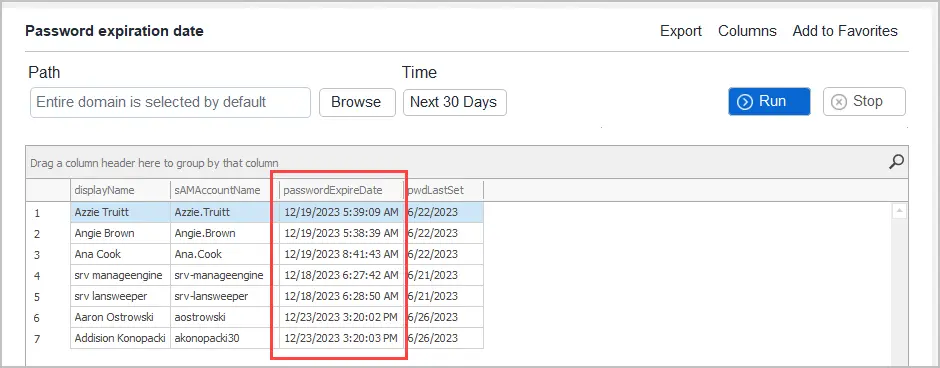Click the 12/18/2023 6:28:50 AM expire date cell

tap(341, 296)
